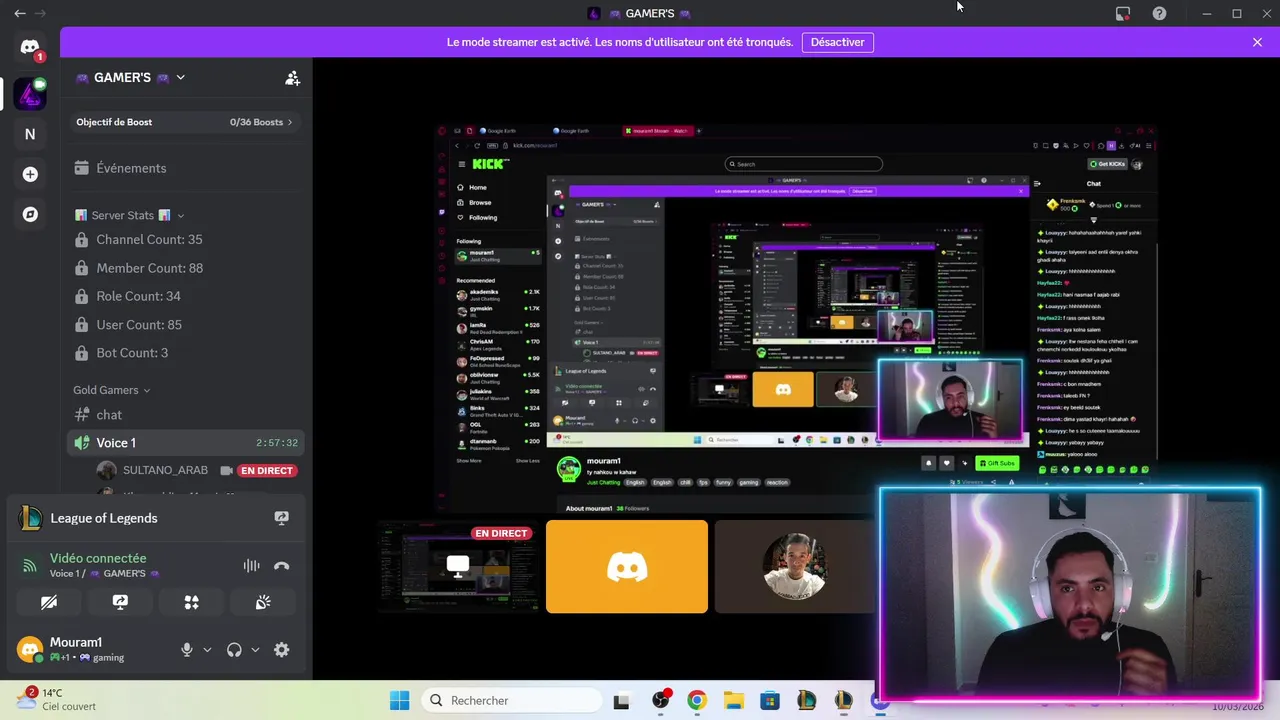Open the Événements calendar item

click(x=186, y=168)
